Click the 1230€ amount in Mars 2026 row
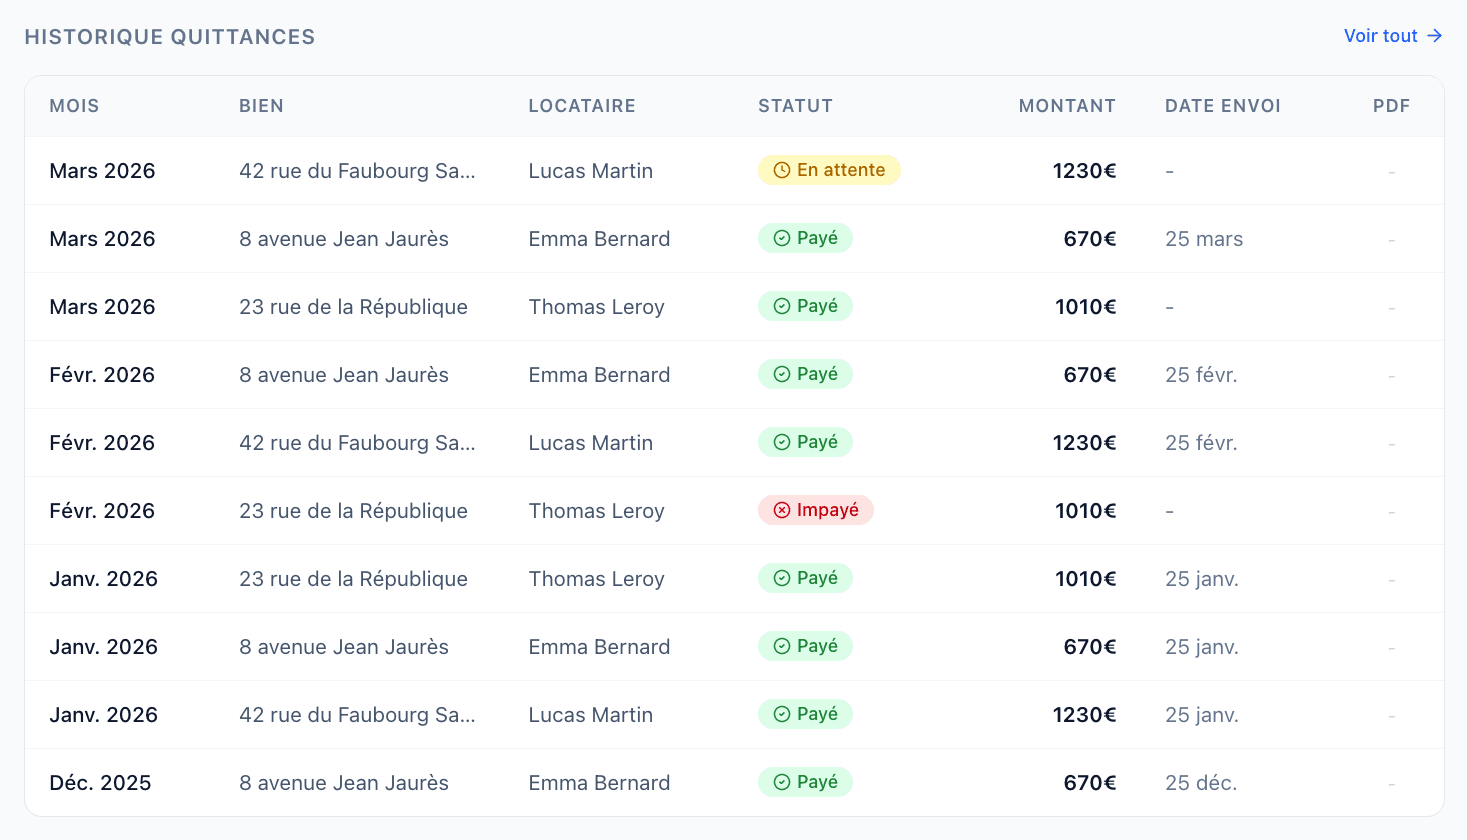1467x840 pixels. (1084, 171)
